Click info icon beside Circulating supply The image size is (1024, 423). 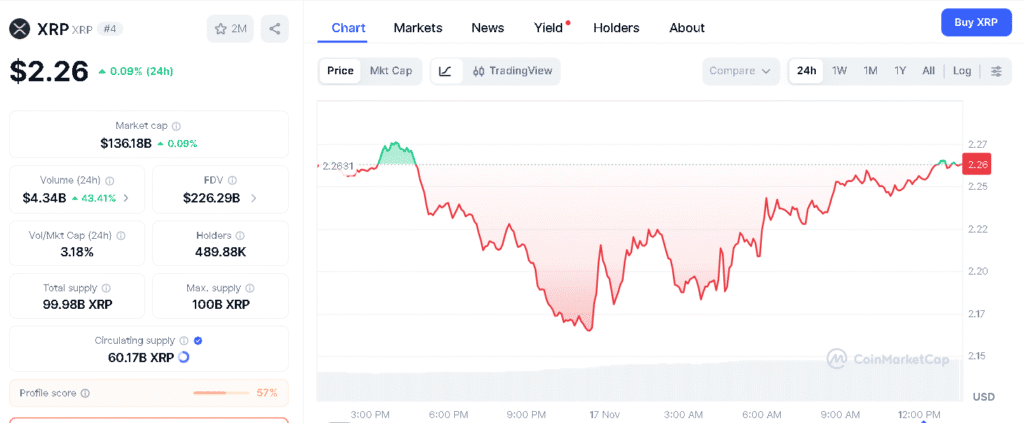pos(184,341)
